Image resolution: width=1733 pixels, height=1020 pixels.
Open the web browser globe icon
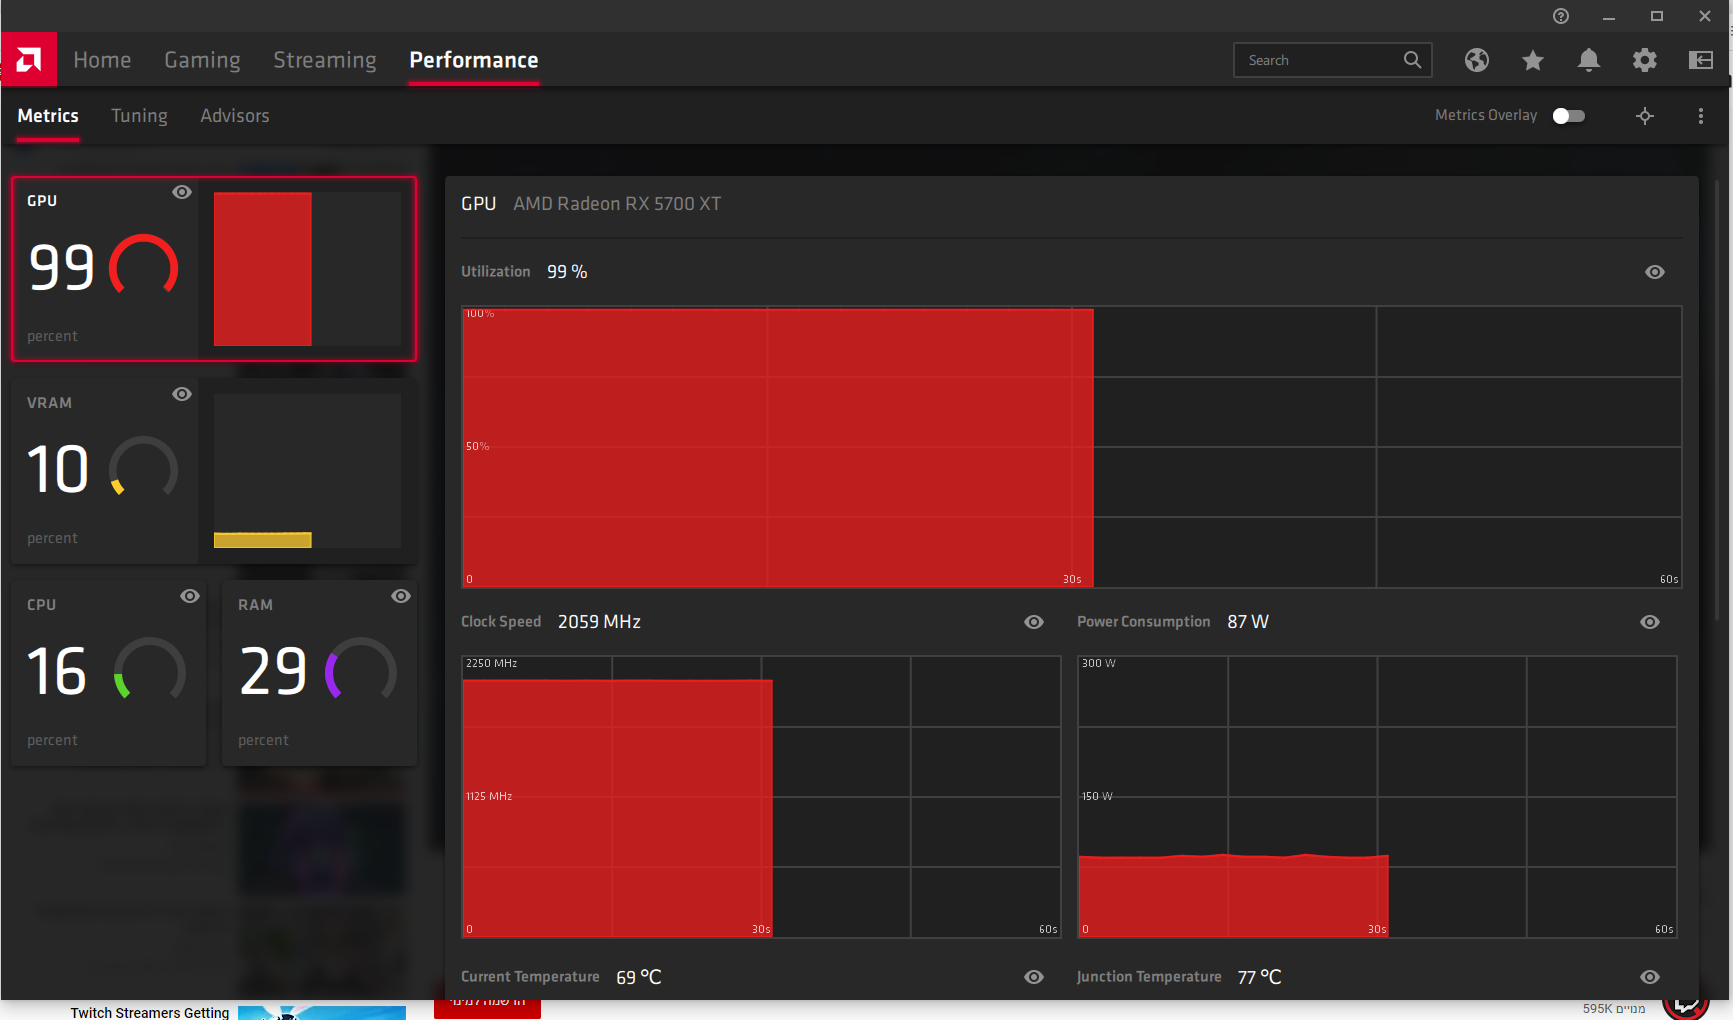(x=1476, y=60)
